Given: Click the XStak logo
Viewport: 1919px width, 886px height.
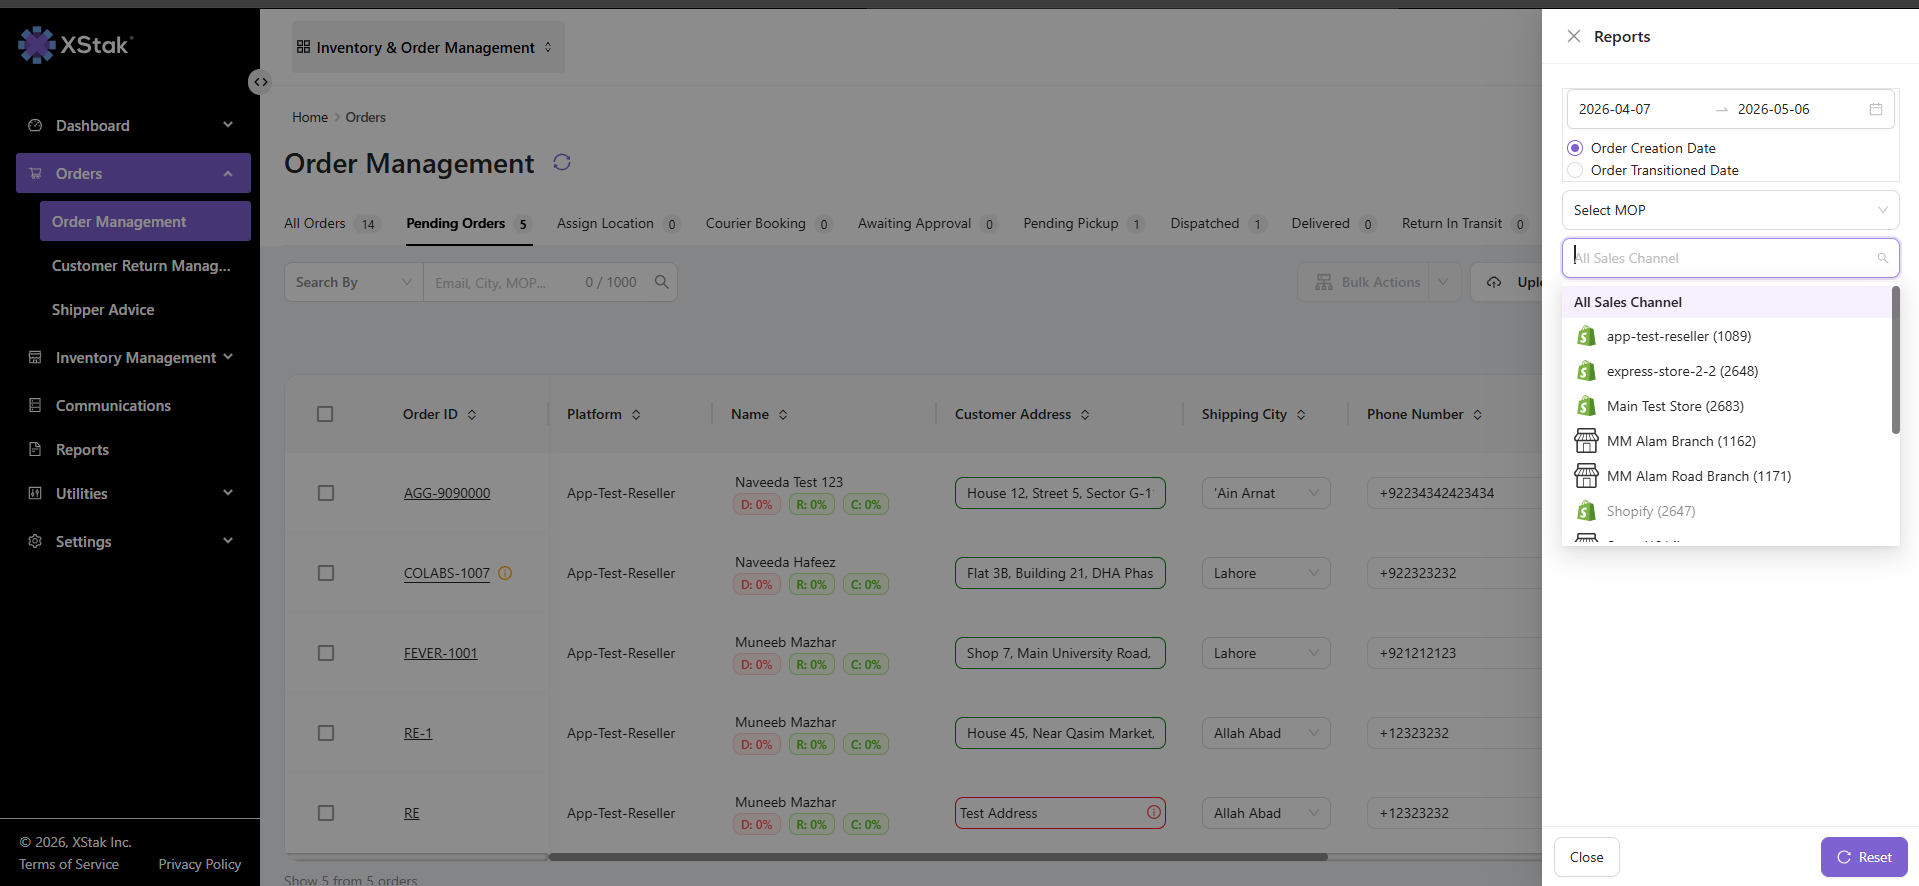Looking at the screenshot, I should (75, 45).
